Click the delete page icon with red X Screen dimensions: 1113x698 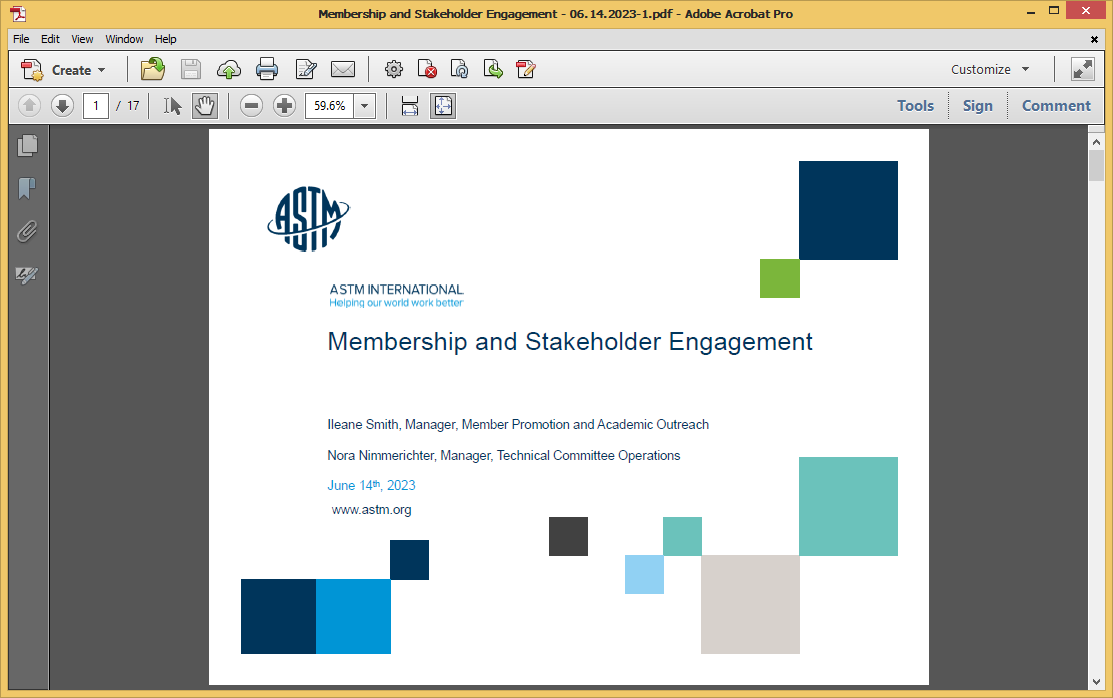(x=427, y=70)
